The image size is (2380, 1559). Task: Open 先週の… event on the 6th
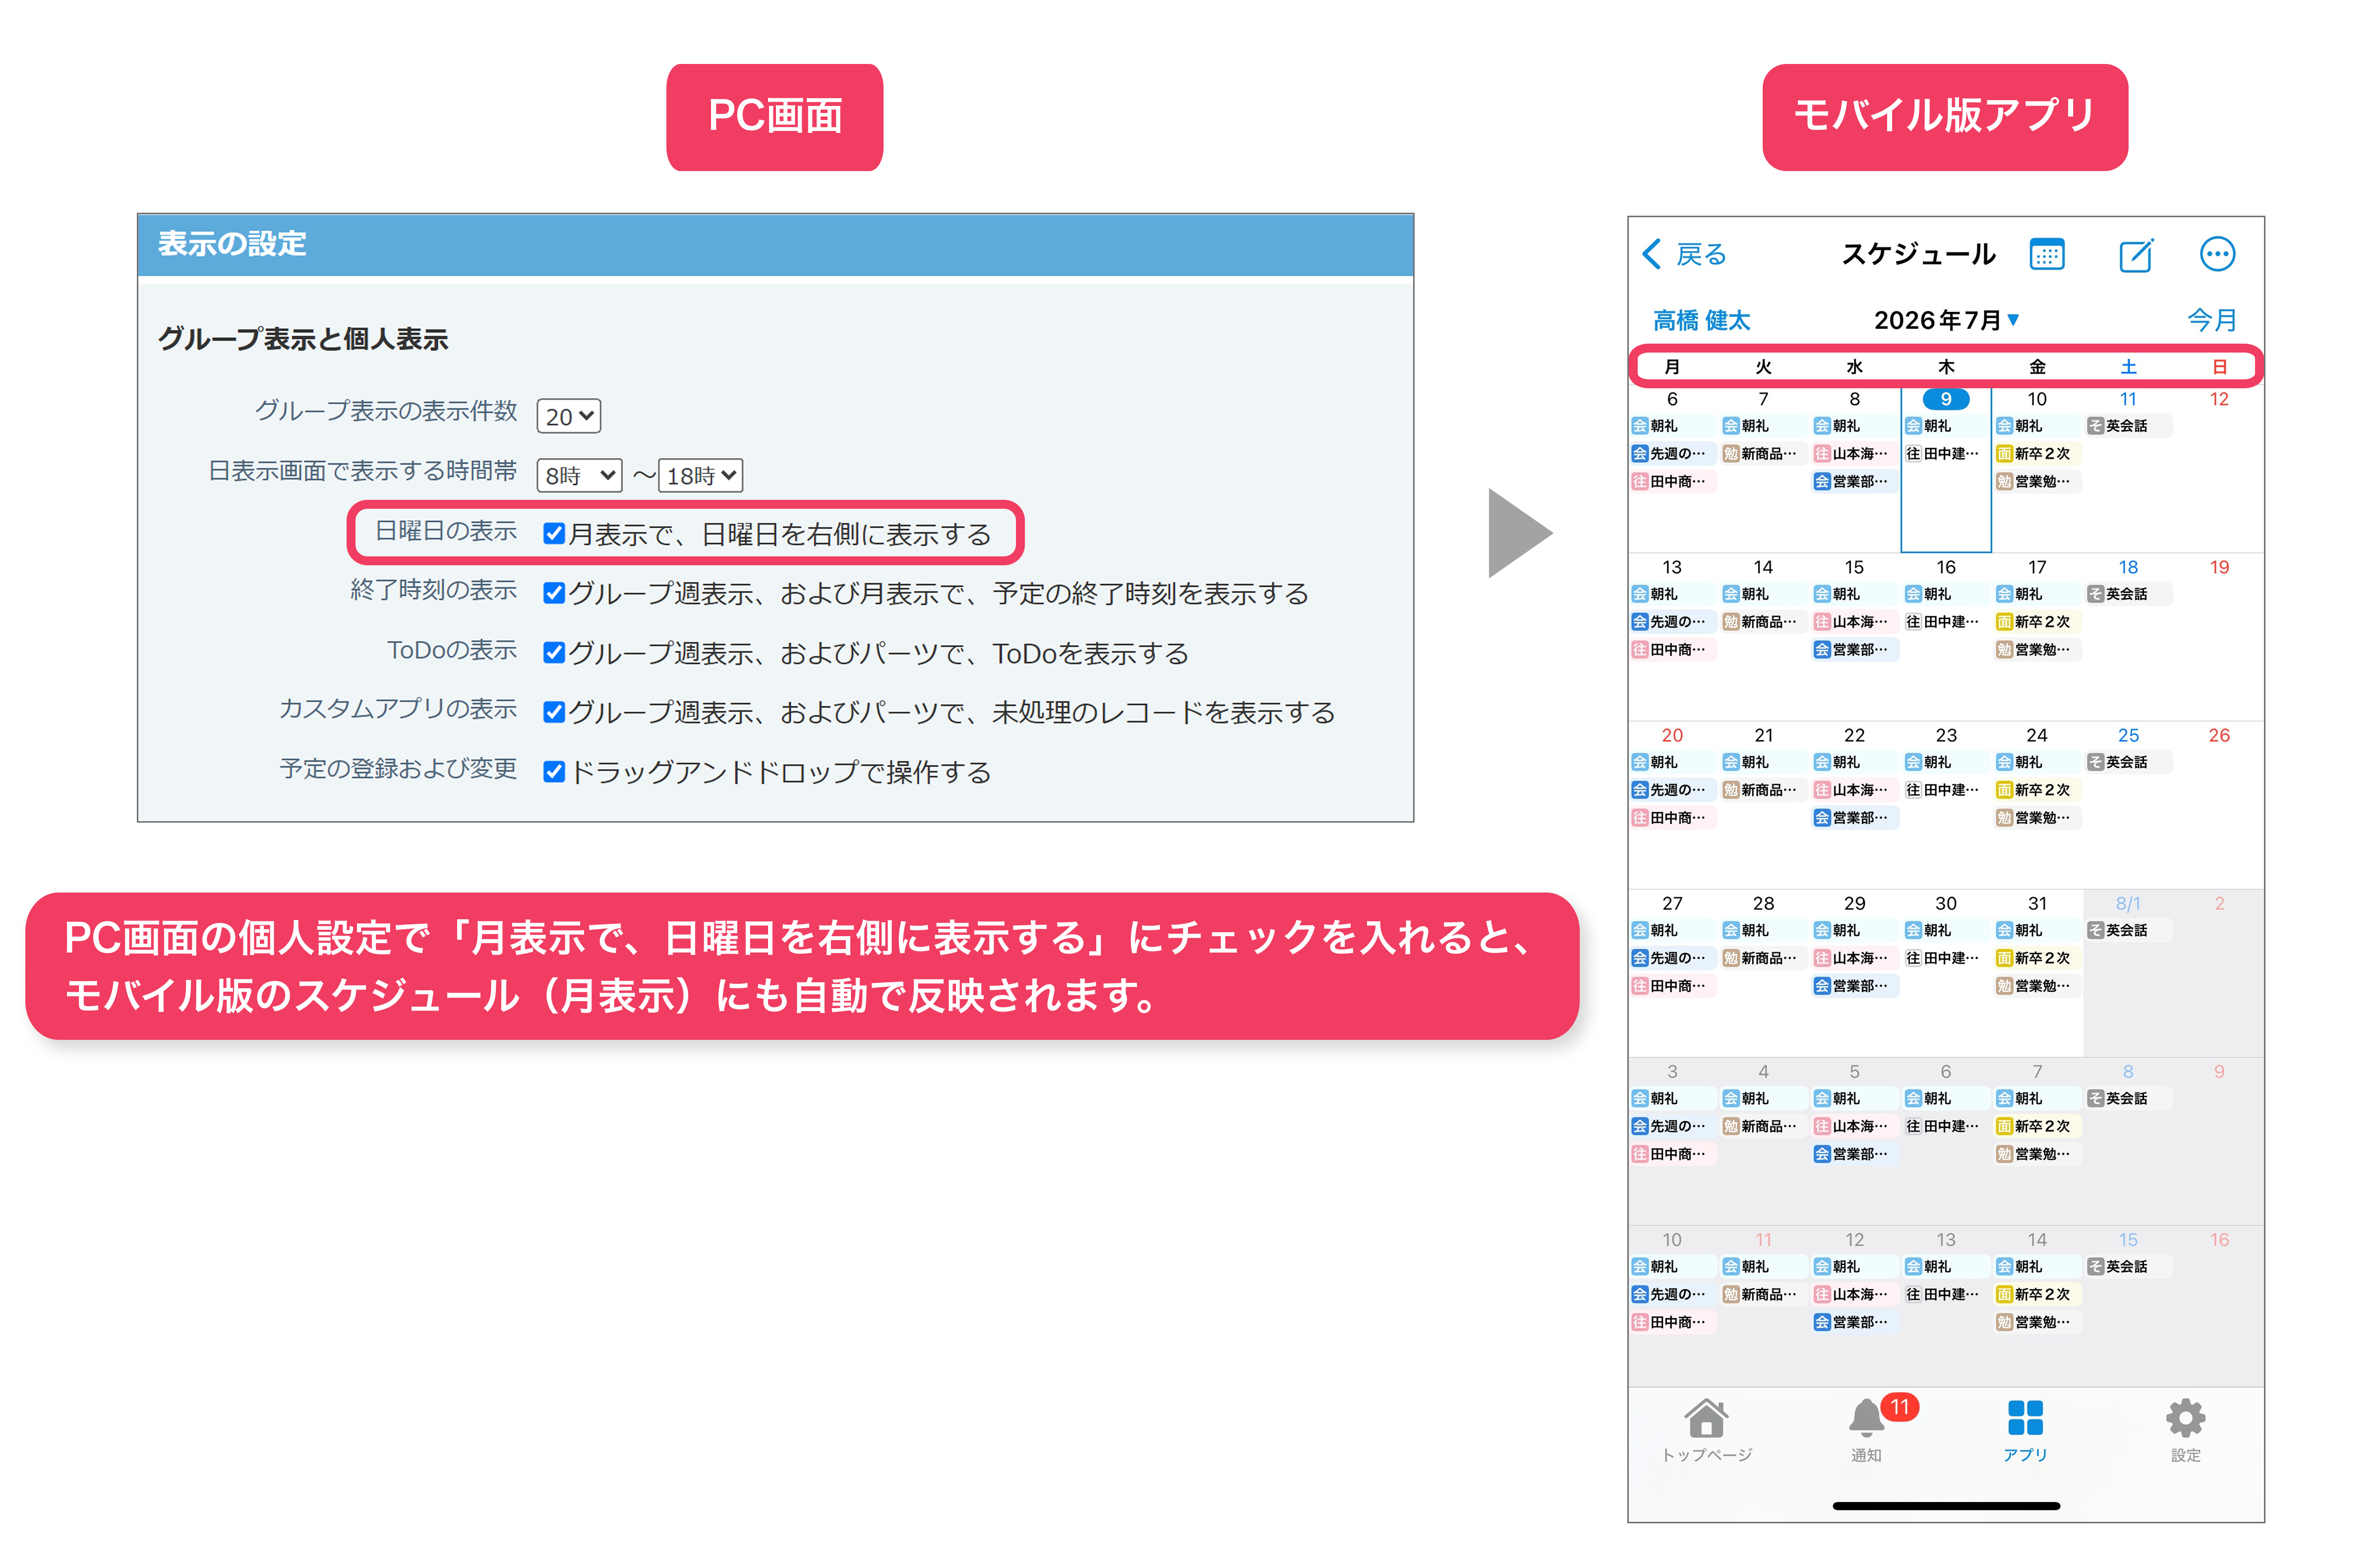click(x=1672, y=454)
